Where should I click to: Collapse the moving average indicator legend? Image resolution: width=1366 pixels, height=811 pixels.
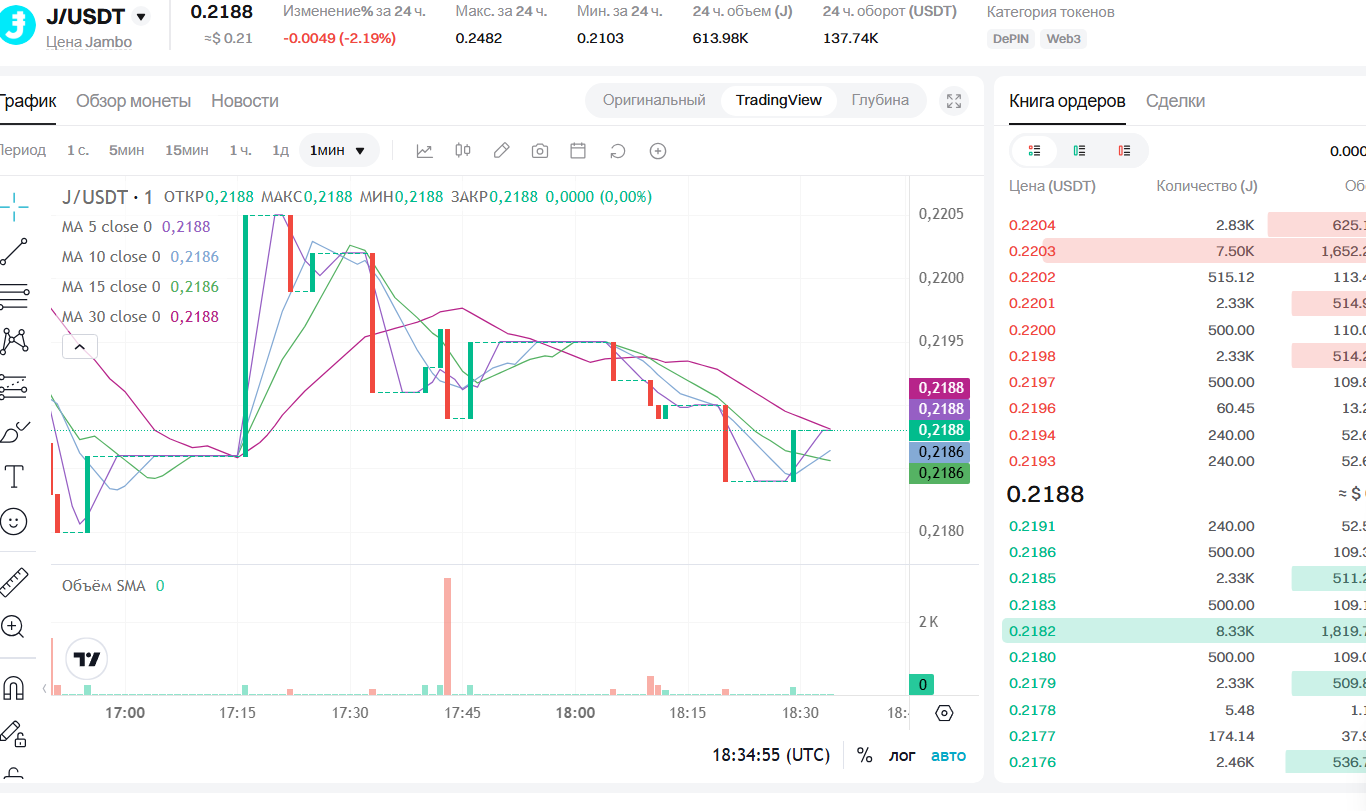pyautogui.click(x=80, y=347)
